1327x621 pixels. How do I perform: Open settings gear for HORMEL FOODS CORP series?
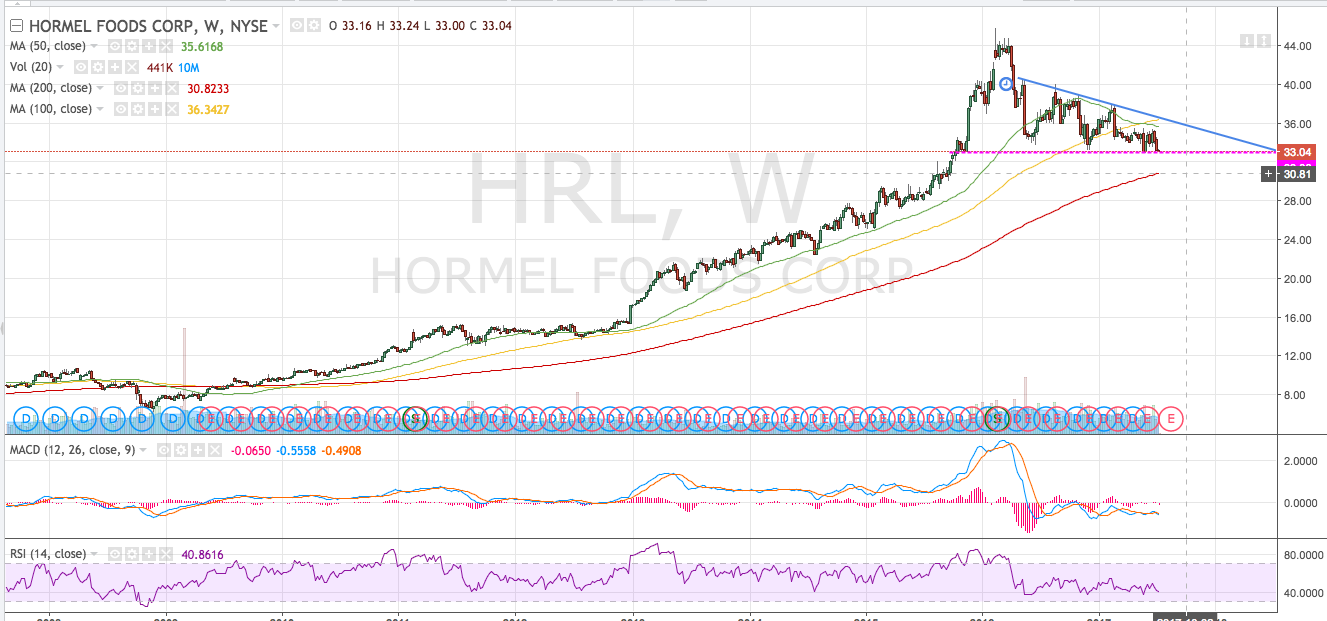click(x=315, y=25)
